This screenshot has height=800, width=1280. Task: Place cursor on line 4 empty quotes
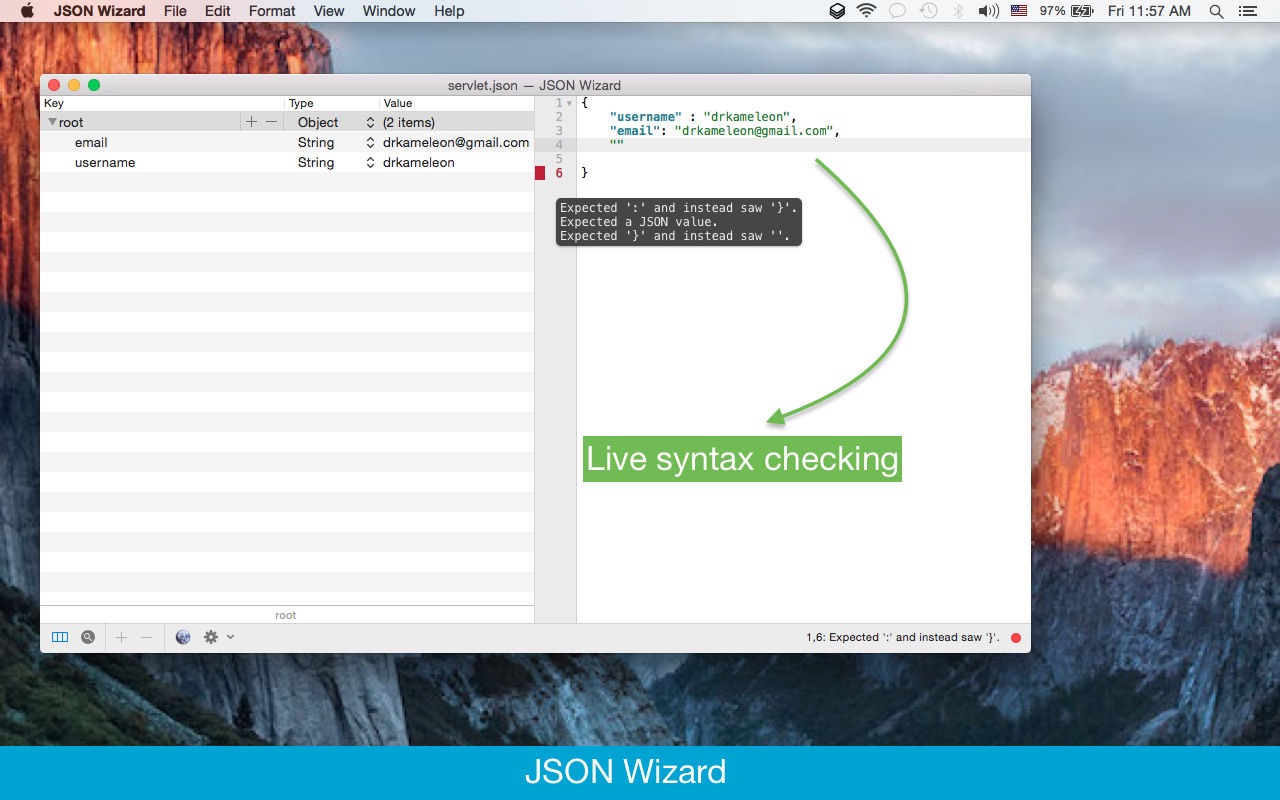pyautogui.click(x=616, y=145)
